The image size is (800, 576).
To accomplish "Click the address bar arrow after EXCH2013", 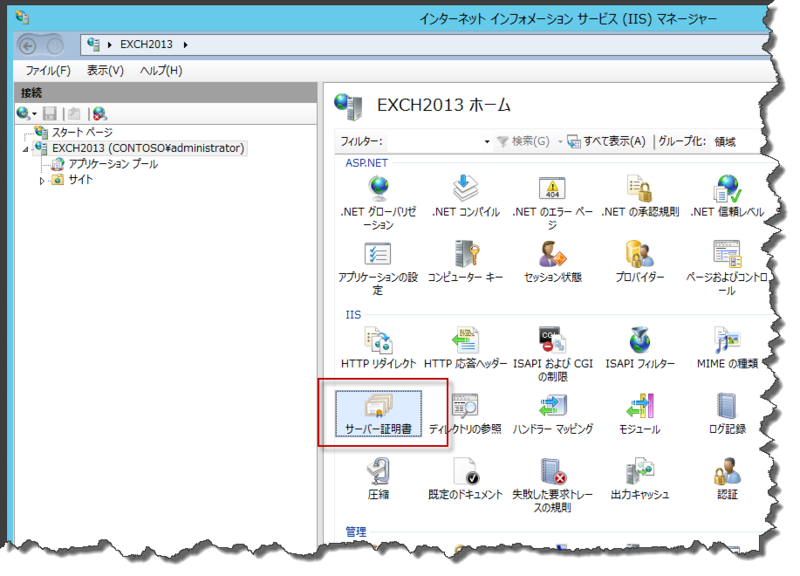I will pos(185,45).
